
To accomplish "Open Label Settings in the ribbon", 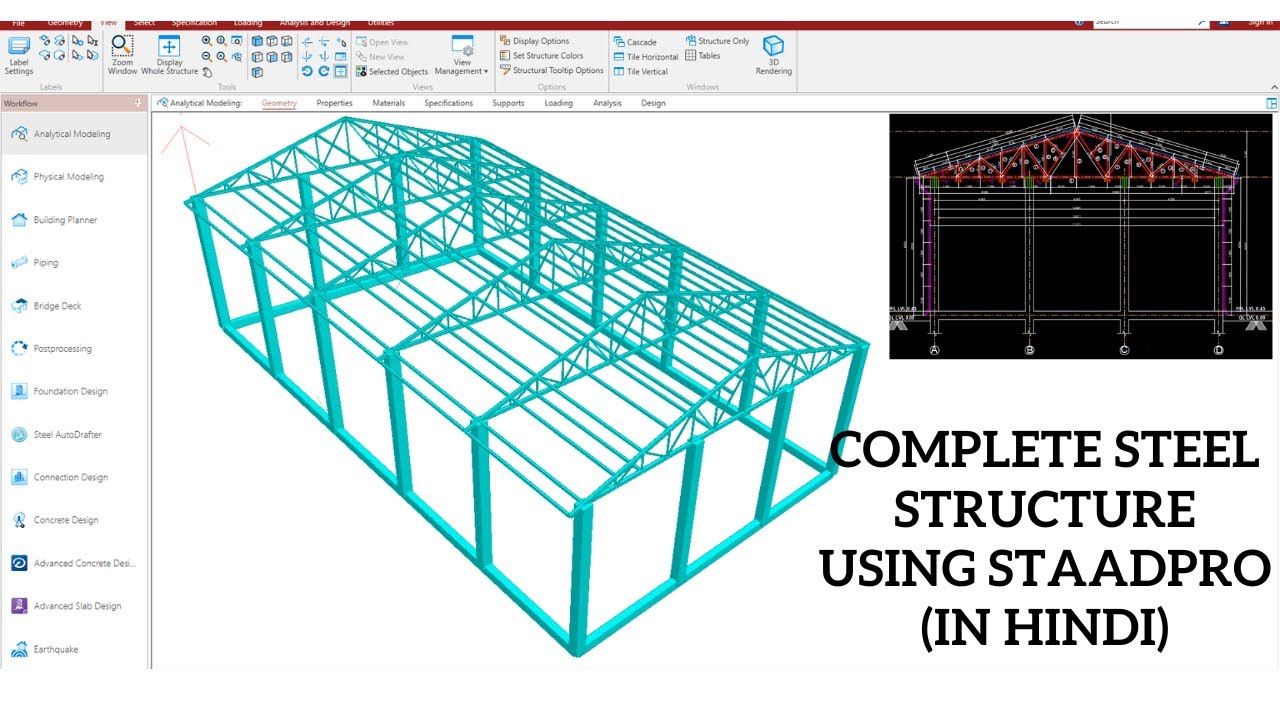I will [x=19, y=56].
